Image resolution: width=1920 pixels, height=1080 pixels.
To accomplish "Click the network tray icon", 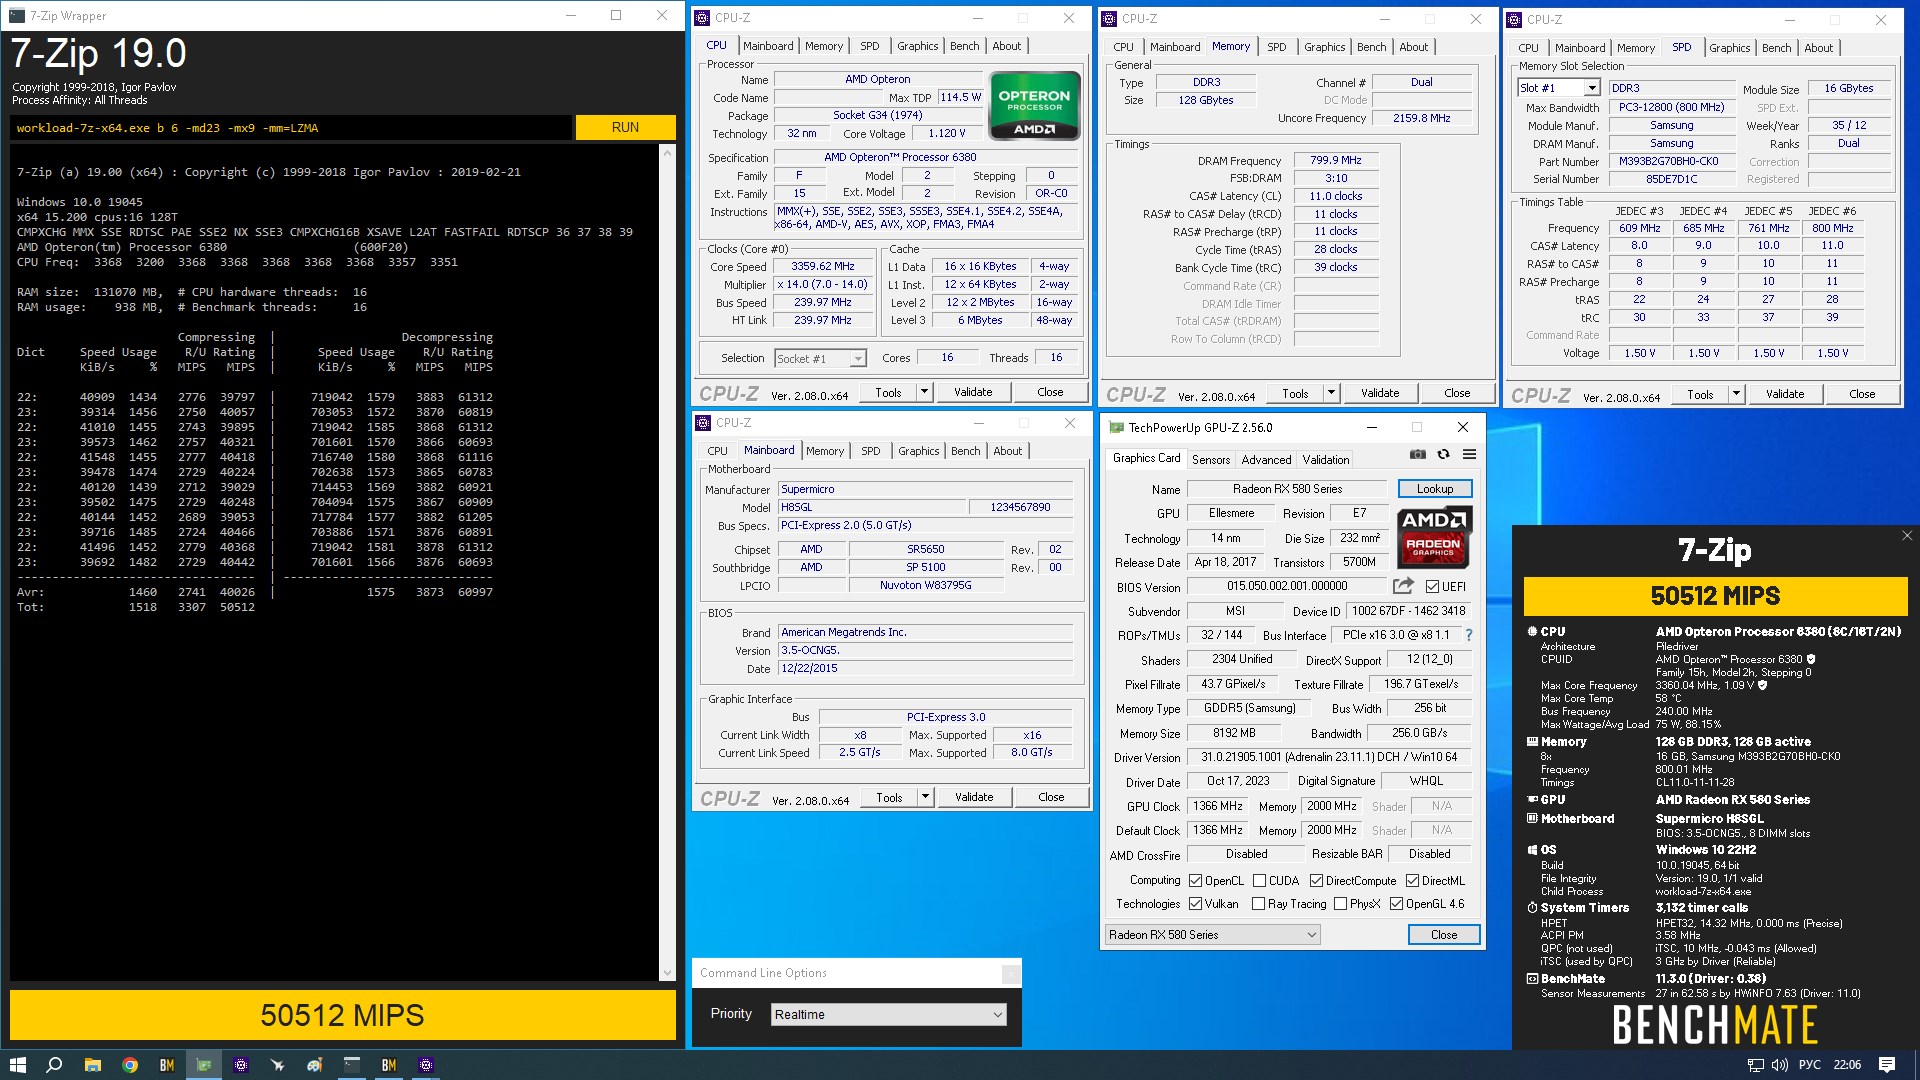I will (1755, 1065).
